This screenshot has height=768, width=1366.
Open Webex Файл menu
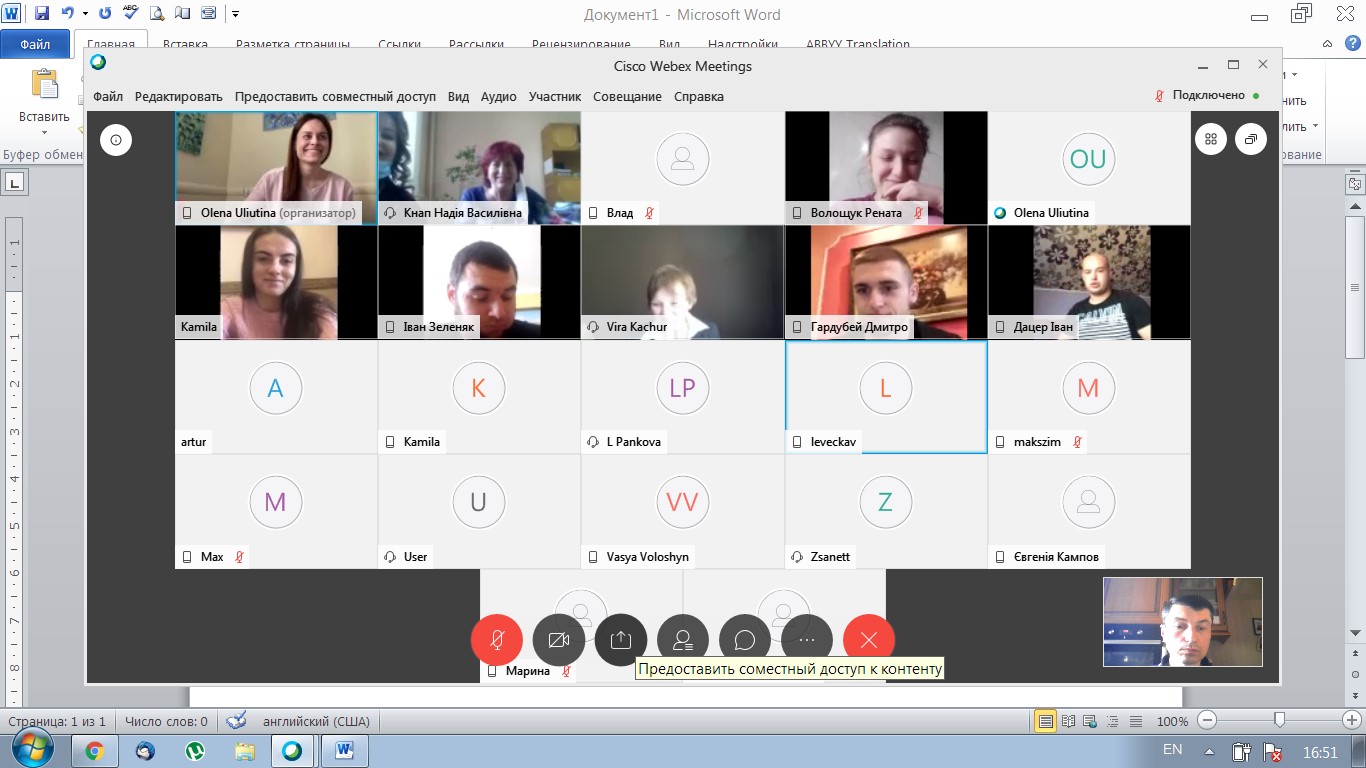point(108,96)
